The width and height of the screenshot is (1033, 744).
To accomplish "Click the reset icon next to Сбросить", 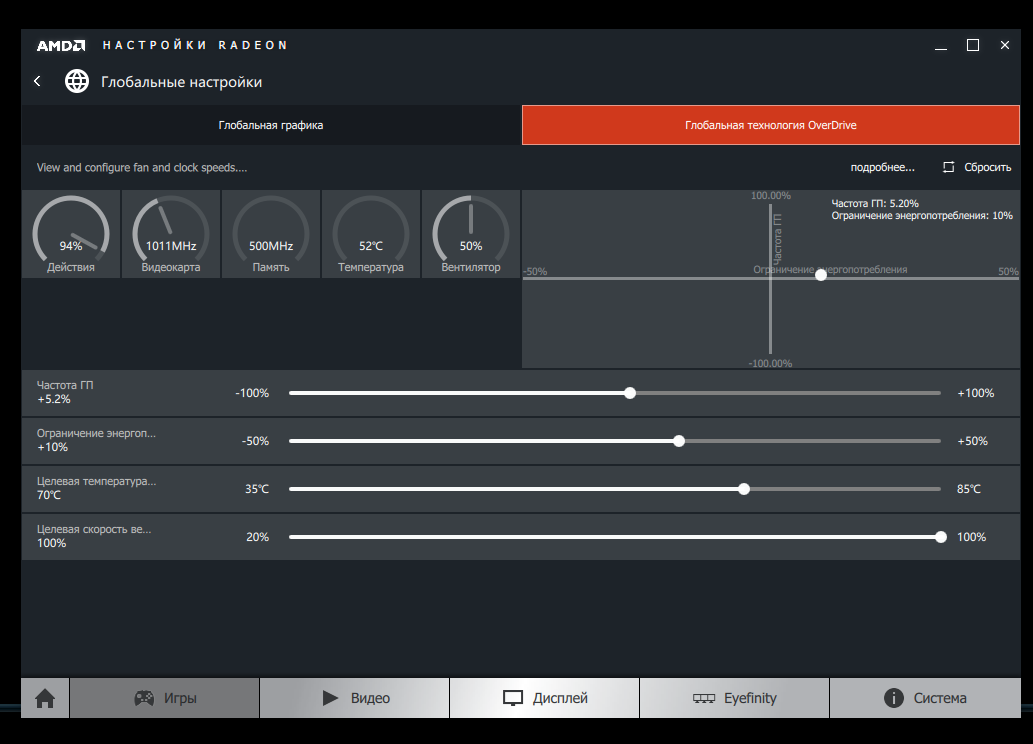I will [x=948, y=167].
